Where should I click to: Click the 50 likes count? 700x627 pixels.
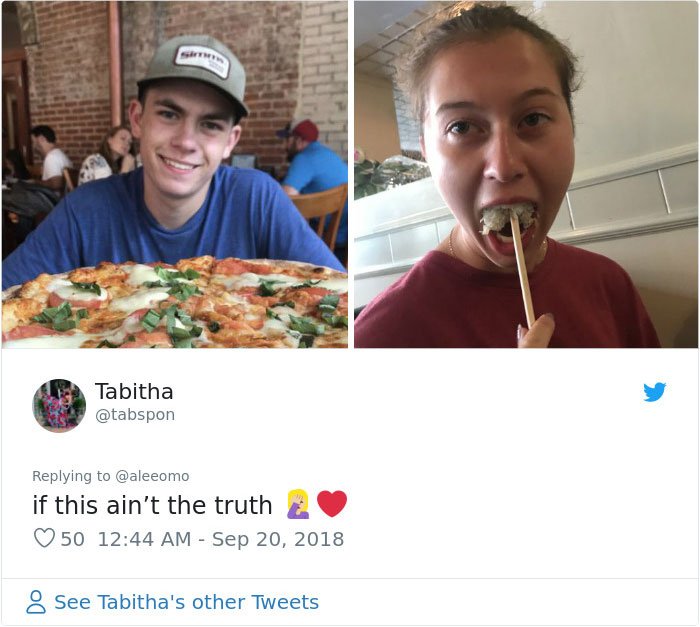pos(72,539)
